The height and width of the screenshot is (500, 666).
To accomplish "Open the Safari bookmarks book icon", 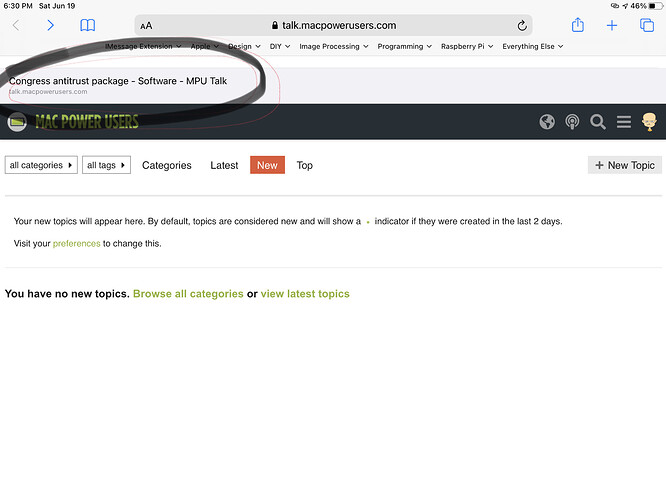I will 88,25.
